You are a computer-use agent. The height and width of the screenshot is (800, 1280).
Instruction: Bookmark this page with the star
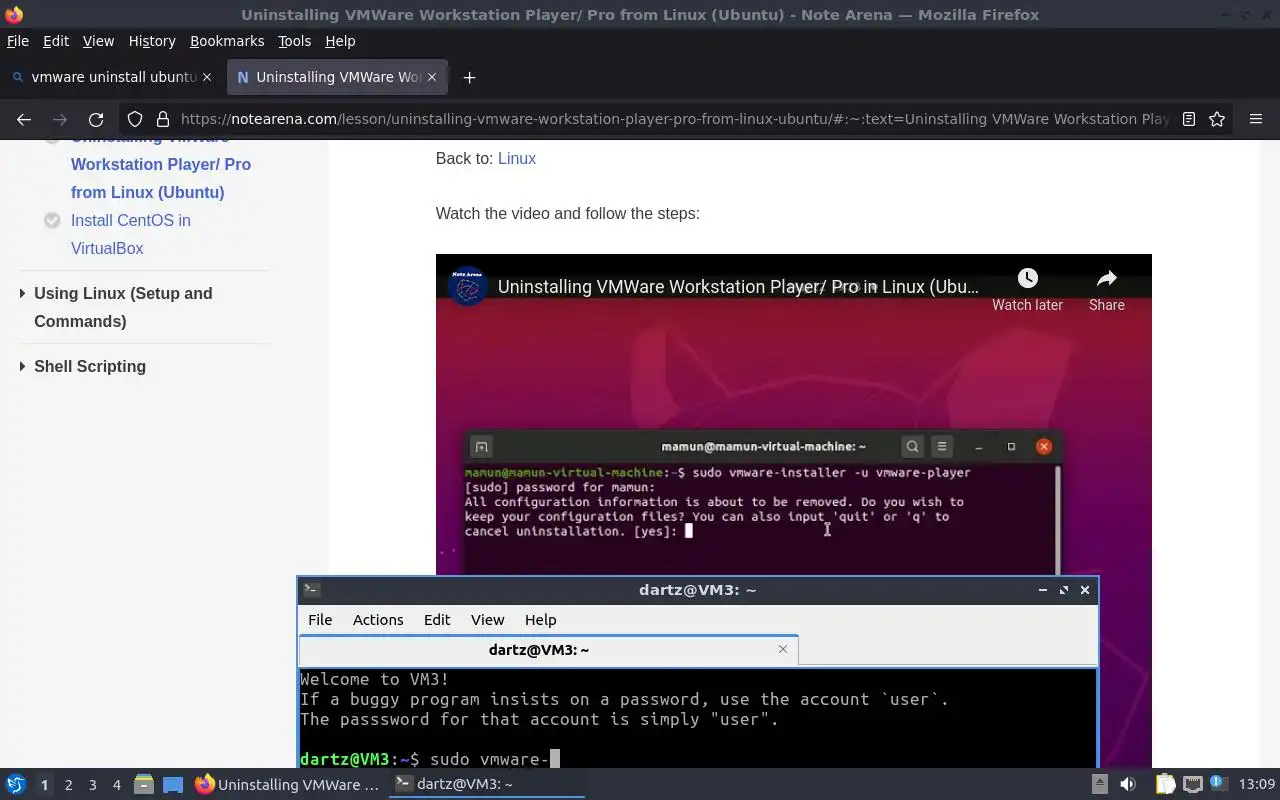(1217, 119)
